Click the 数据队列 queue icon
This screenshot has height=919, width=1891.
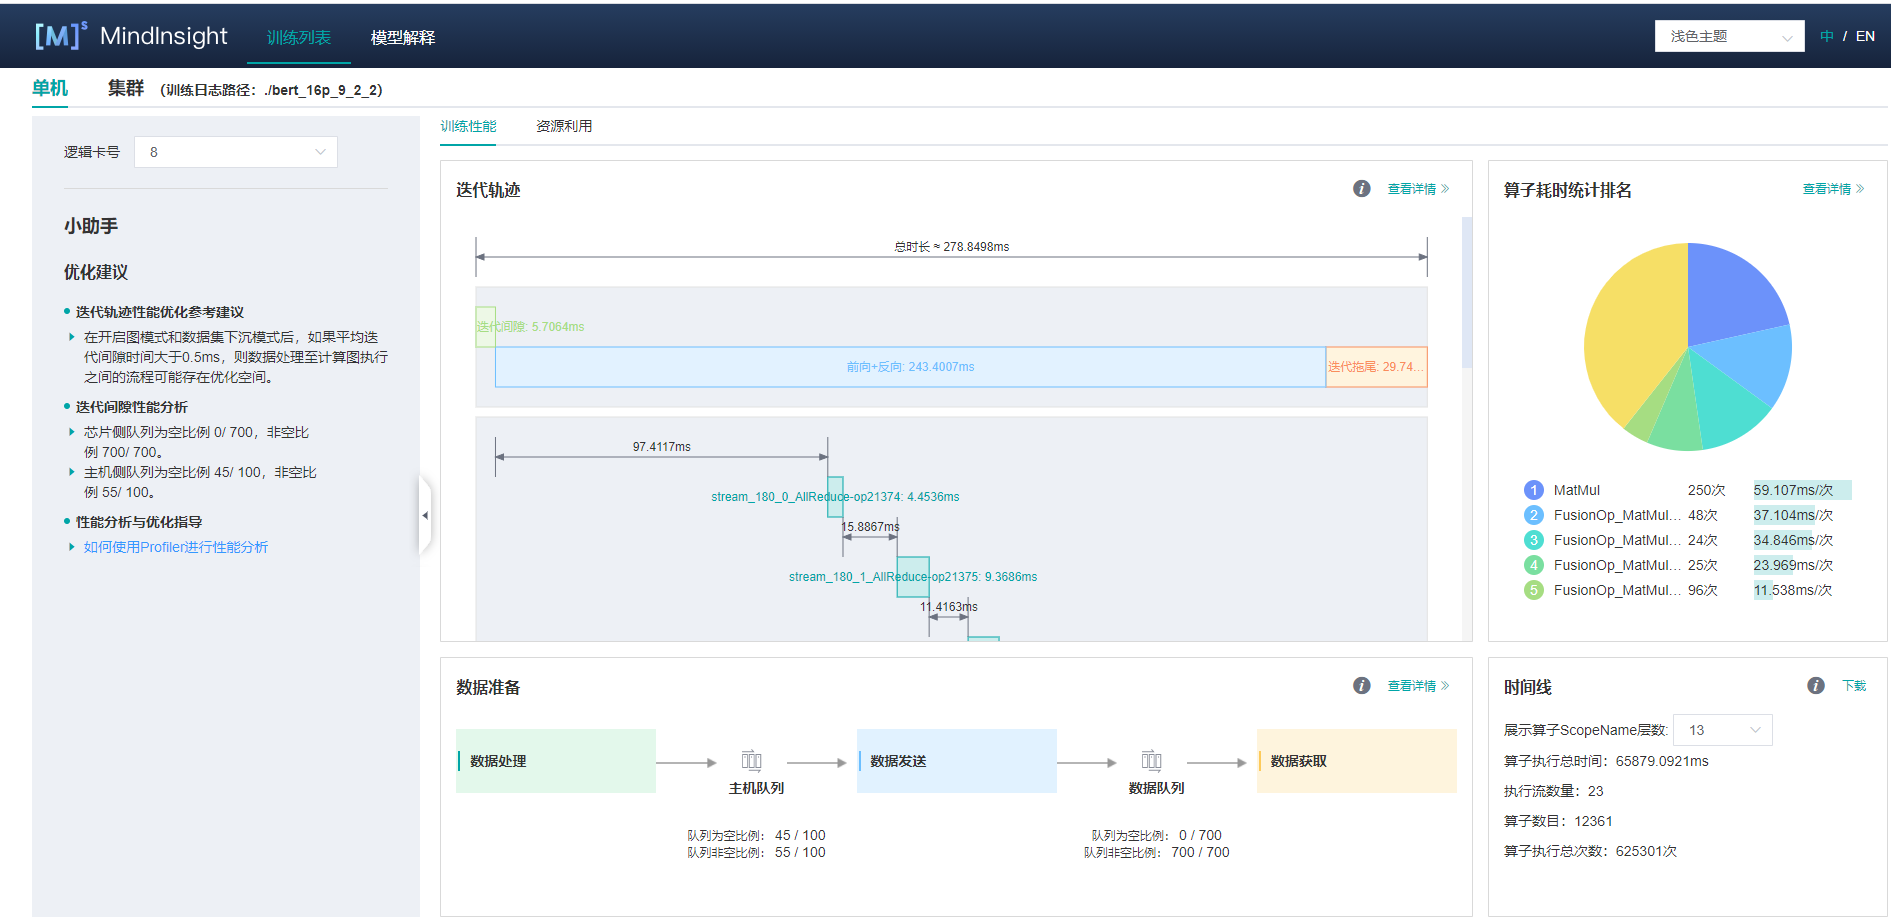point(1152,761)
